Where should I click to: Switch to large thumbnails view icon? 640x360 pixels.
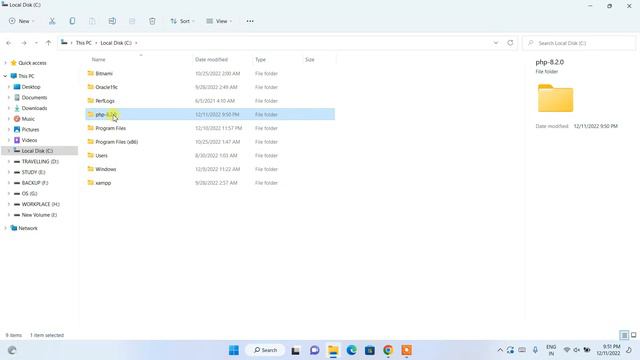(633, 335)
